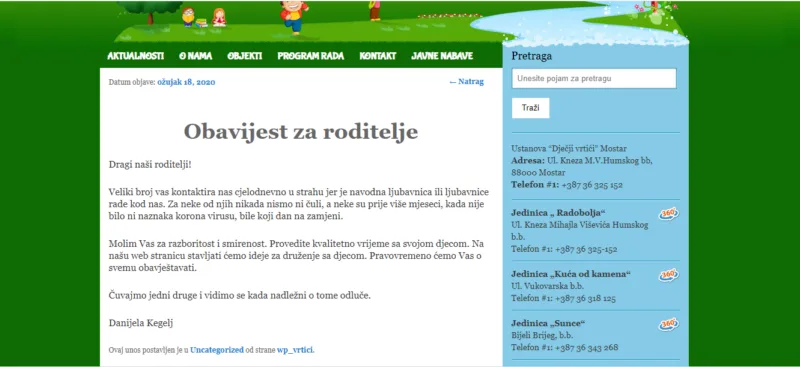Click the heading 'Obavijest za roditelje'
The image size is (800, 367).
click(301, 132)
